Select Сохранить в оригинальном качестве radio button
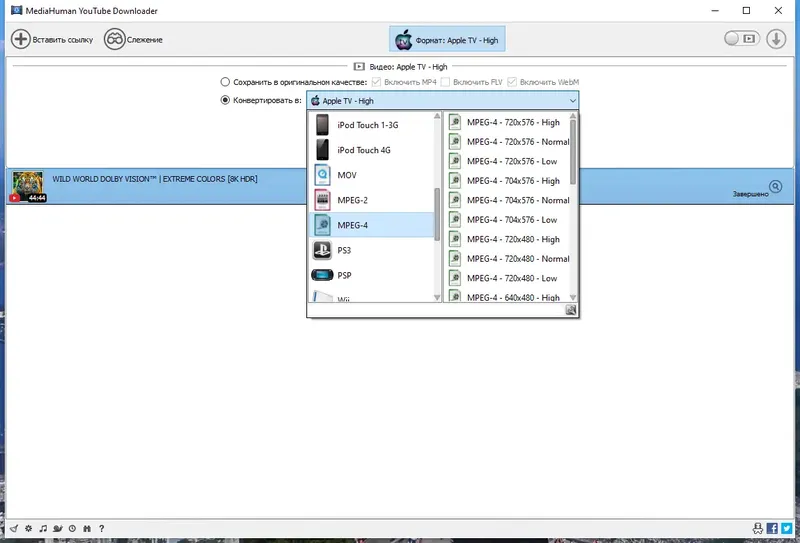 click(225, 82)
